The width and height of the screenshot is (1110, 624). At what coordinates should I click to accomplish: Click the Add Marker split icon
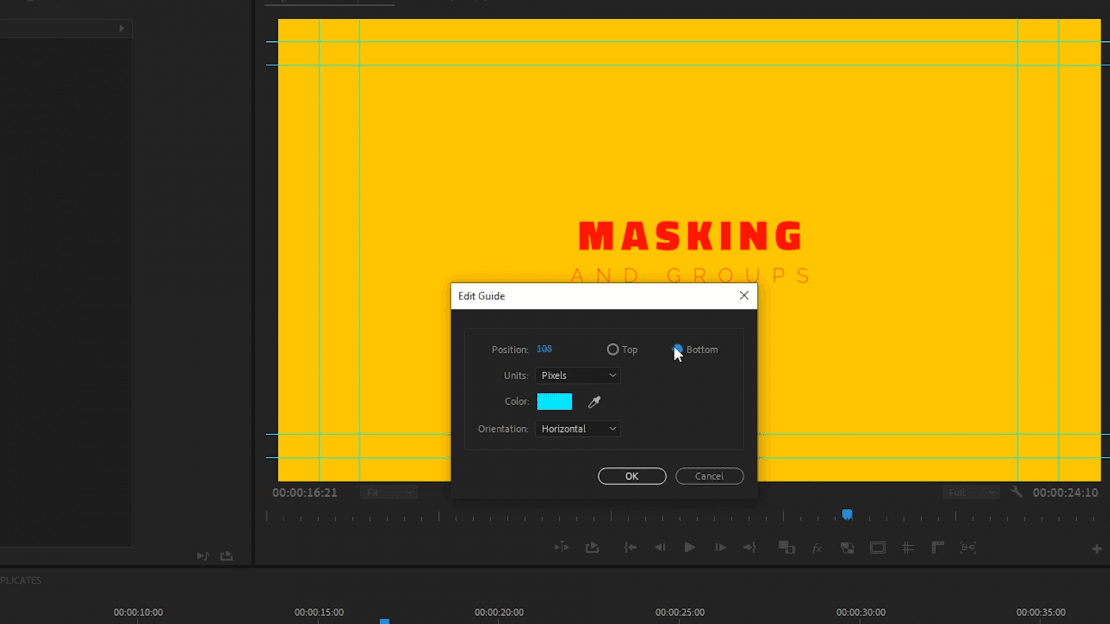(x=561, y=548)
